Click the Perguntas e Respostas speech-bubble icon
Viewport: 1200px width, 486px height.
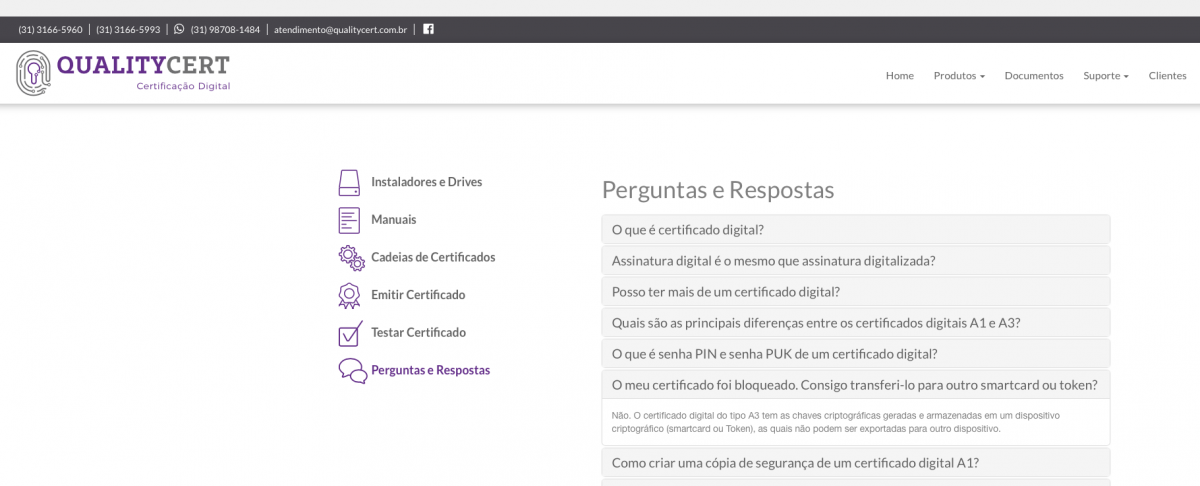(352, 370)
